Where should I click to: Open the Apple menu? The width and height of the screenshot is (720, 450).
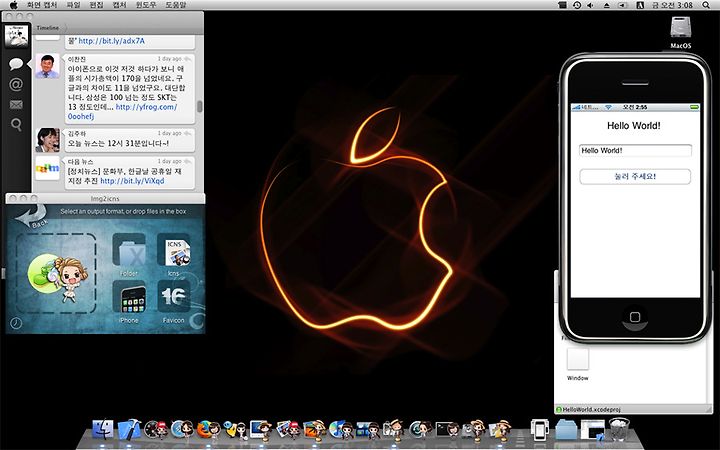point(13,5)
